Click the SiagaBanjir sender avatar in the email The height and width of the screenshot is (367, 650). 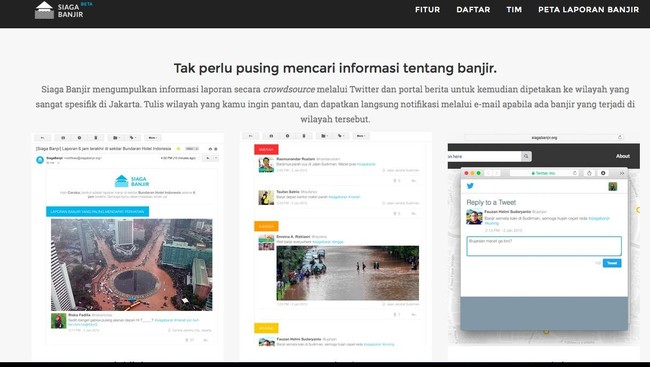pos(40,160)
